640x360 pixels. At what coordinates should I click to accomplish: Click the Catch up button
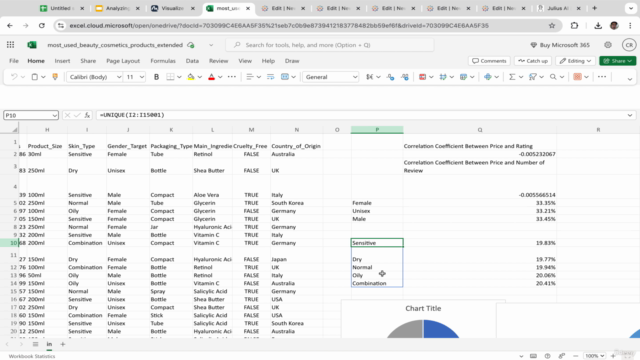point(533,61)
